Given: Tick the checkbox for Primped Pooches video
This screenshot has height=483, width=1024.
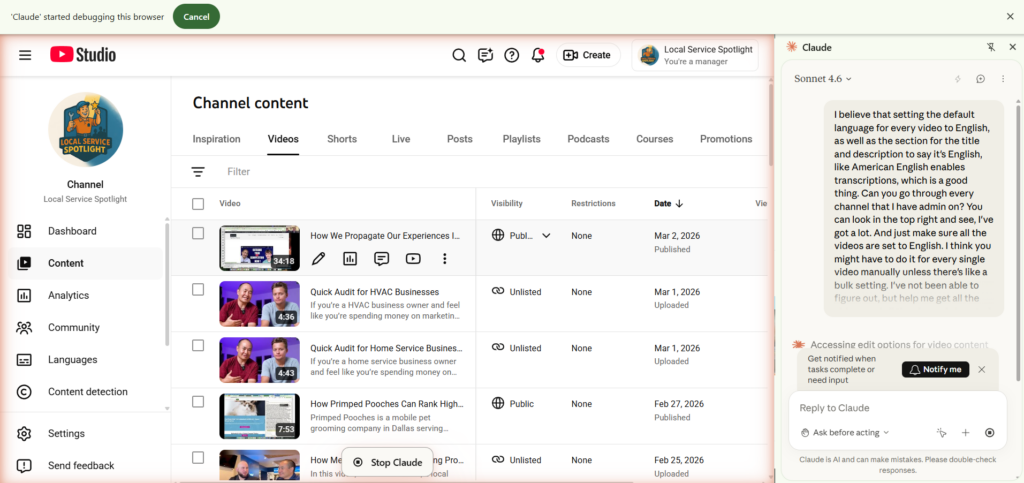Looking at the screenshot, I should [x=198, y=402].
